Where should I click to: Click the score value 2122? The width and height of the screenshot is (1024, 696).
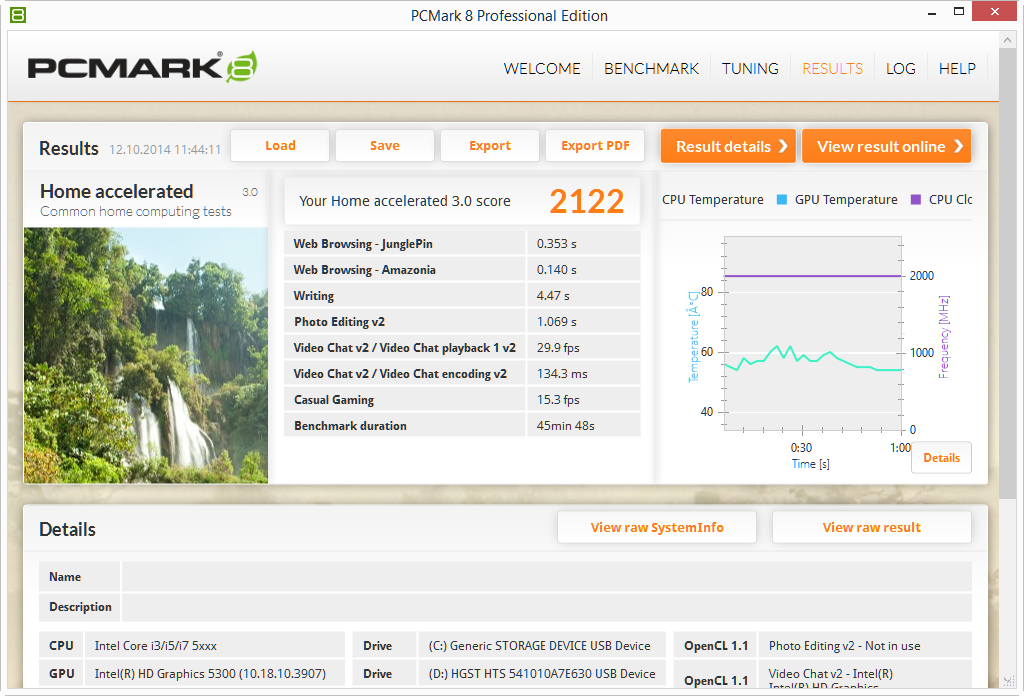586,201
